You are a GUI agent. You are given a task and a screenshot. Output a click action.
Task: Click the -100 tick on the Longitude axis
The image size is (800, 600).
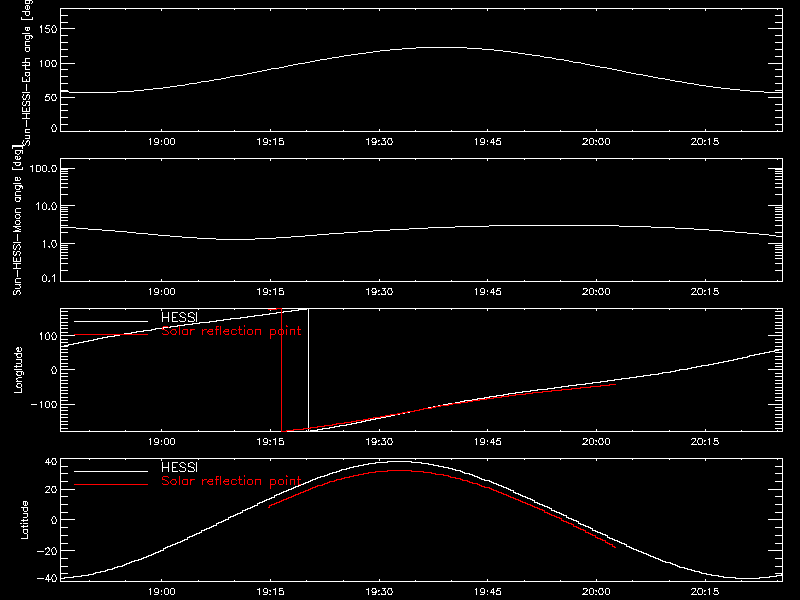pyautogui.click(x=44, y=404)
